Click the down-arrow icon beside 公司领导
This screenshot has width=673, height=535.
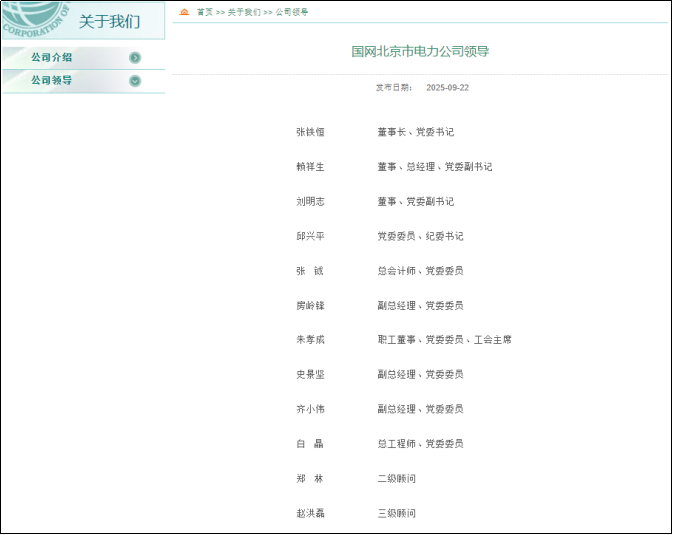[135, 81]
